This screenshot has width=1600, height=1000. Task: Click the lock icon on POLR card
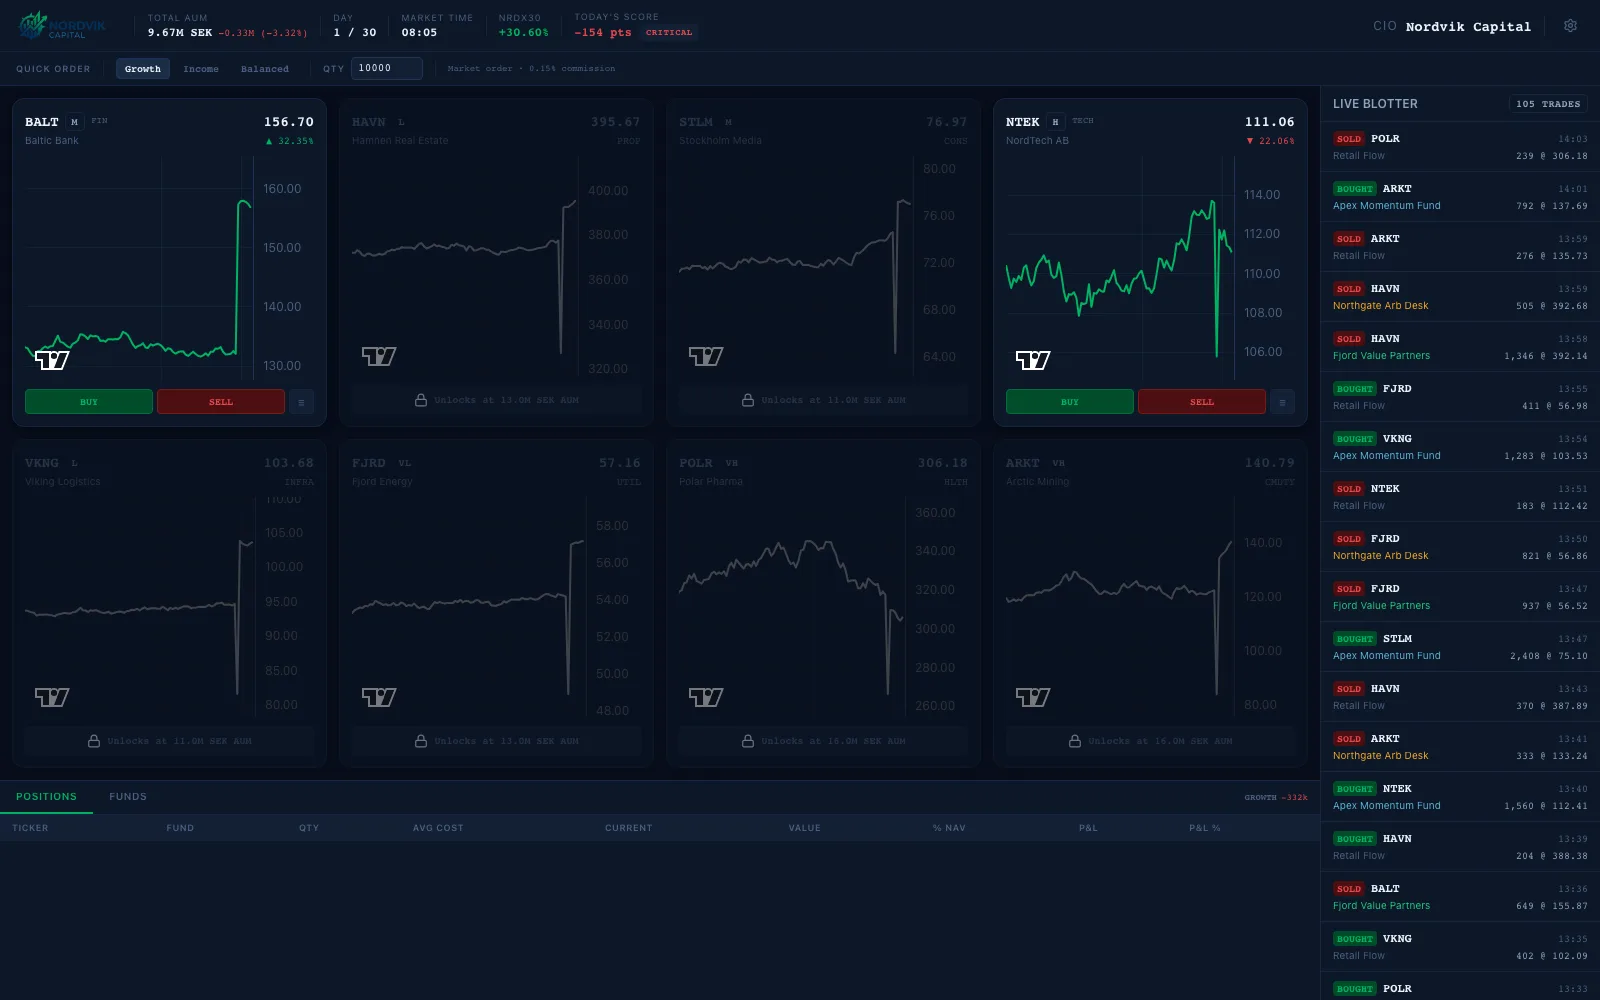coord(748,741)
